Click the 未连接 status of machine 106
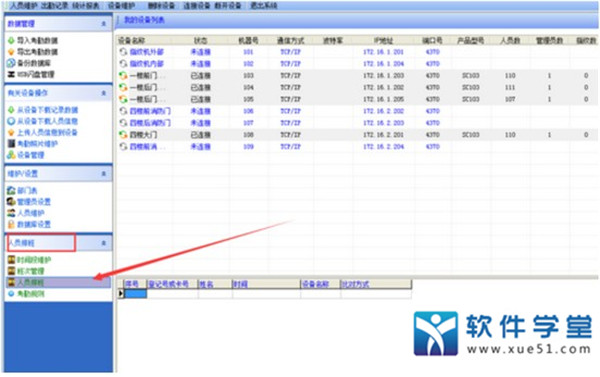 click(x=201, y=111)
